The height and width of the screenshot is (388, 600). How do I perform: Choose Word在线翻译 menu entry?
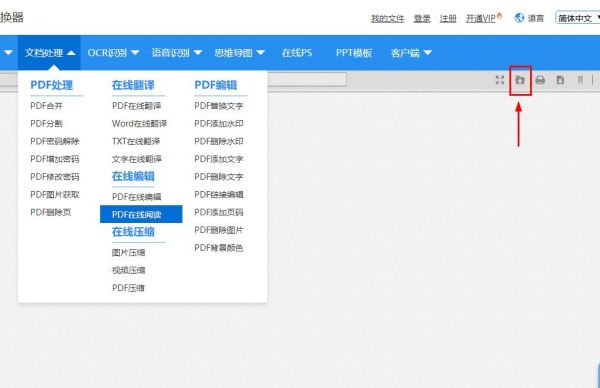139,124
